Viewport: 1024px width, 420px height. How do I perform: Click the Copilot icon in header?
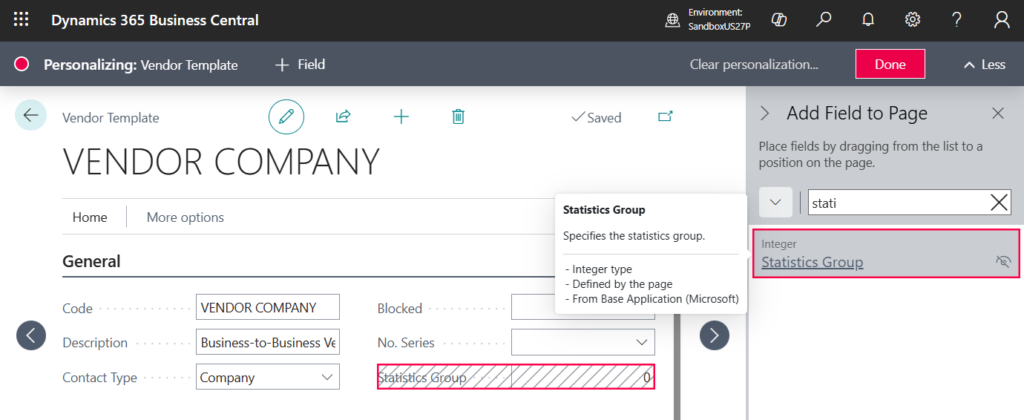tap(776, 20)
